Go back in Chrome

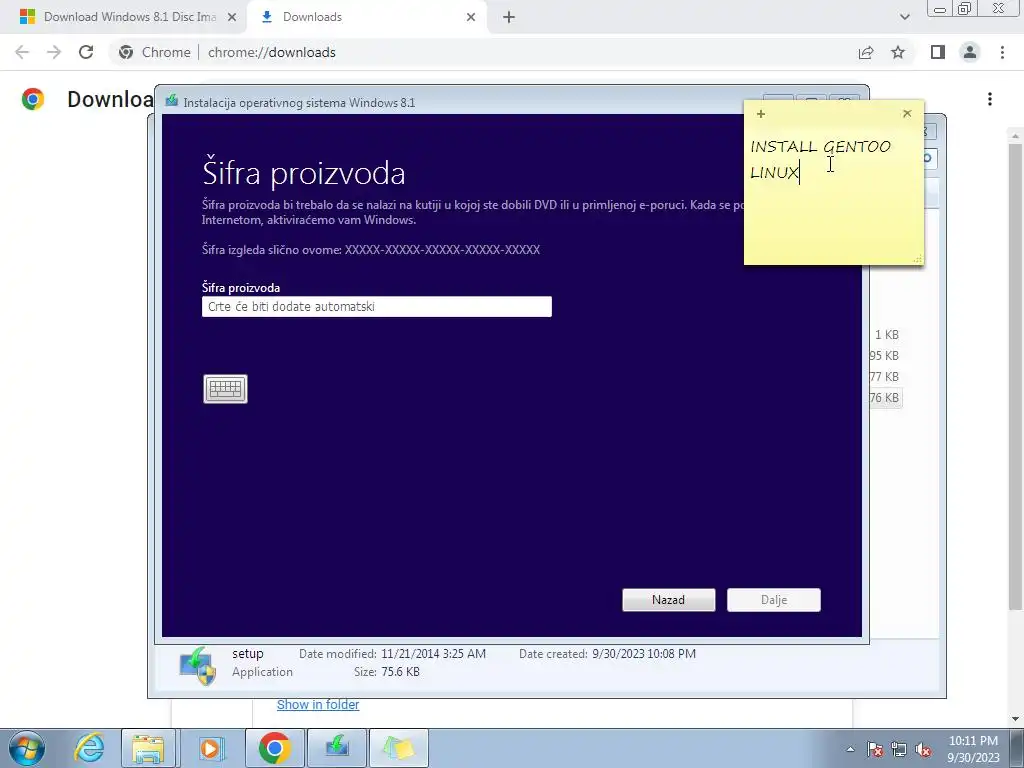(x=22, y=52)
